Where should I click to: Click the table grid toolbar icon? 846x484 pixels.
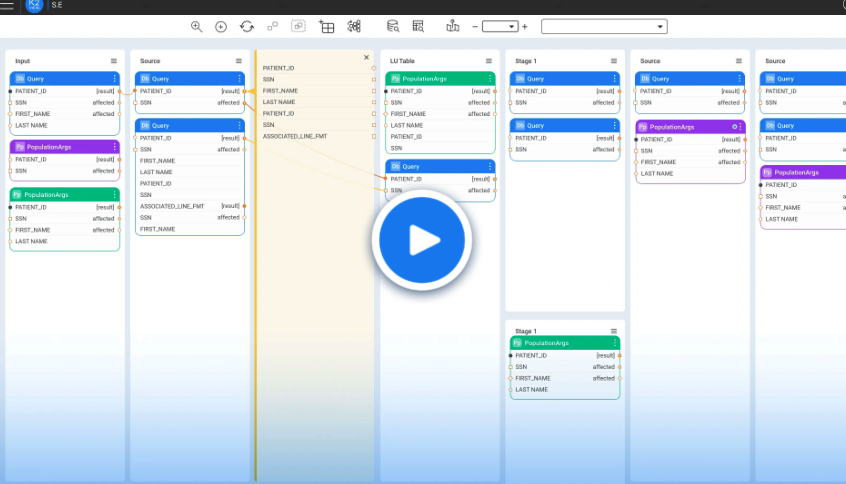(x=326, y=27)
